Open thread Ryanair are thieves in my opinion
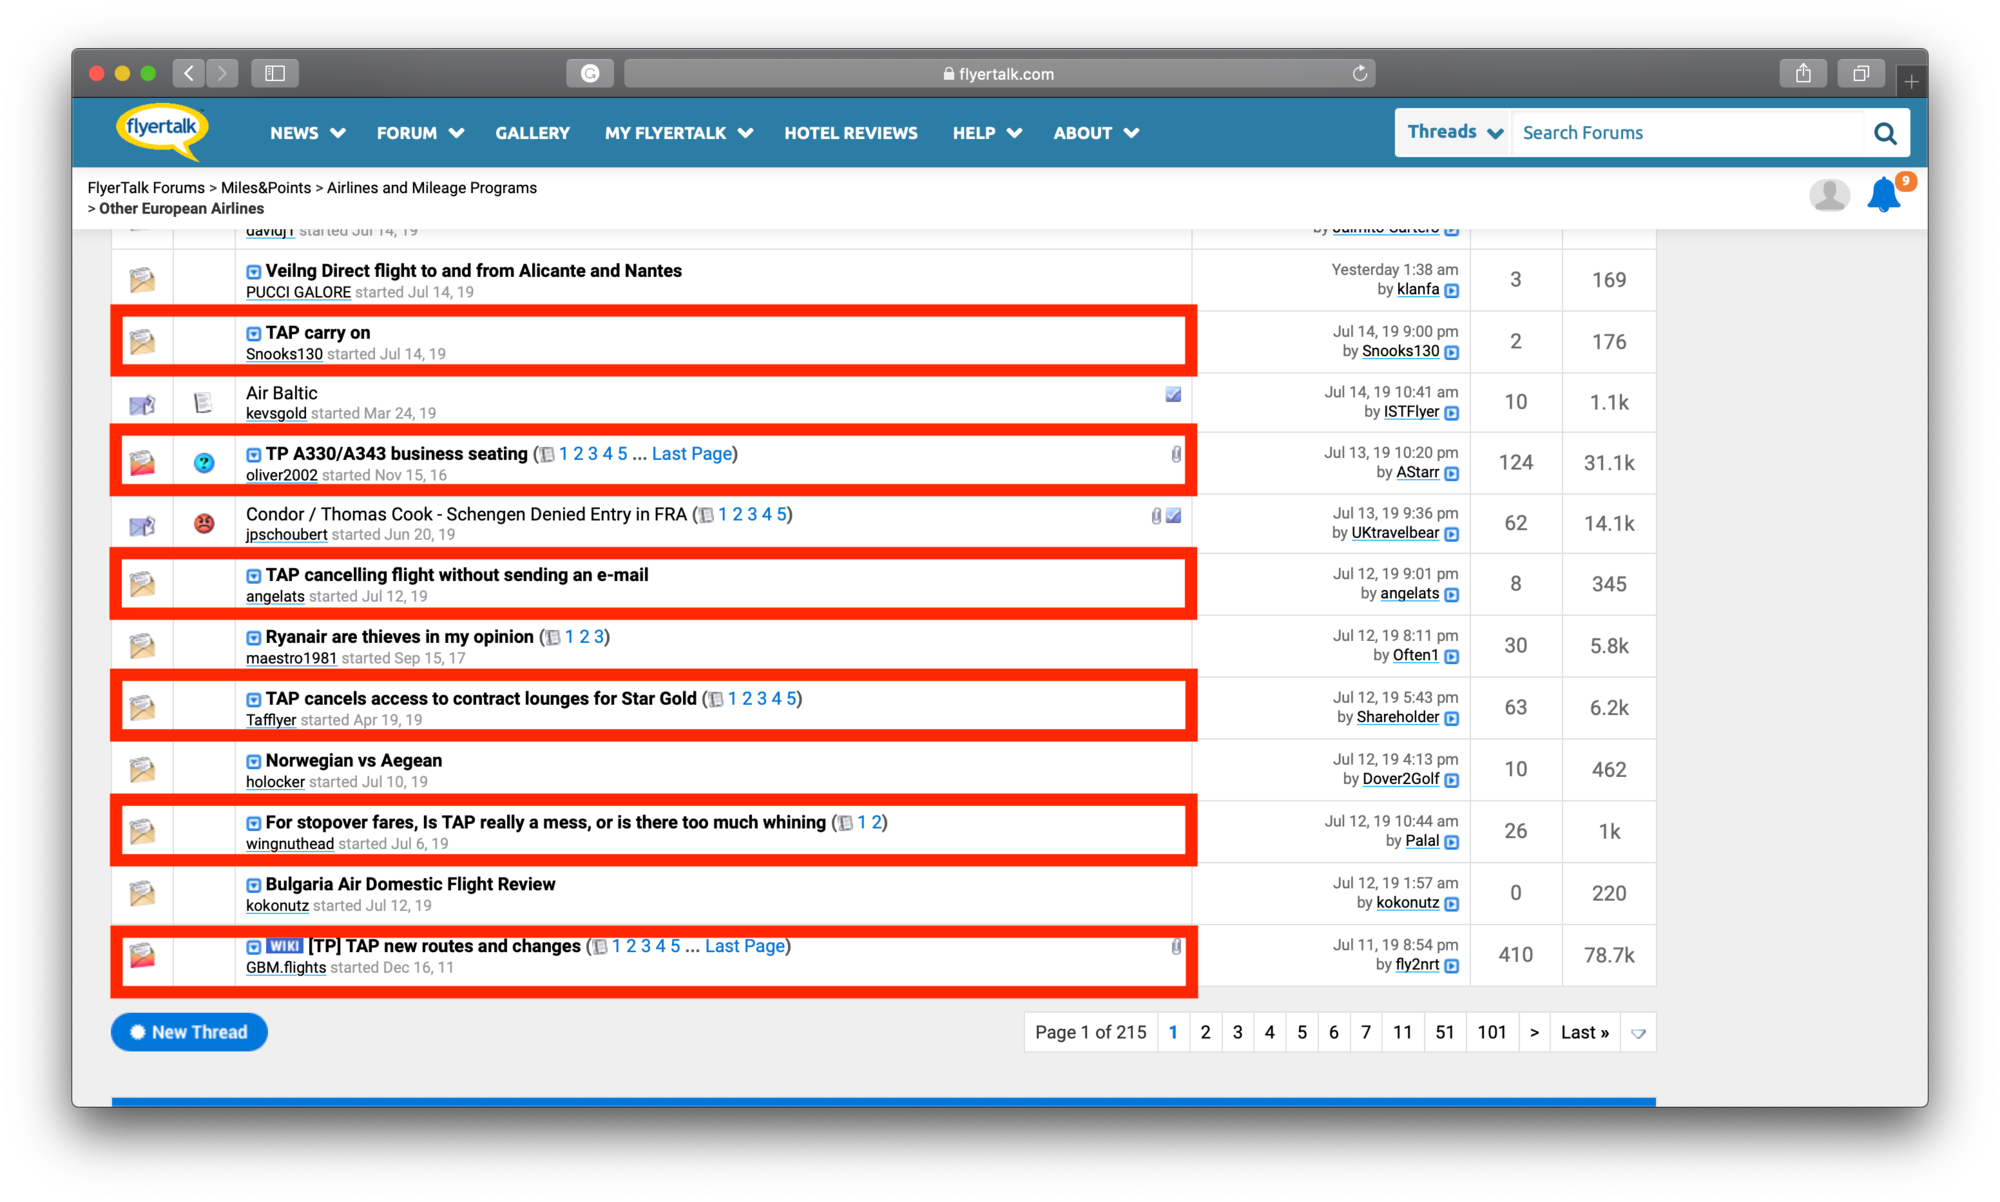Viewport: 2000px width, 1202px height. (399, 637)
